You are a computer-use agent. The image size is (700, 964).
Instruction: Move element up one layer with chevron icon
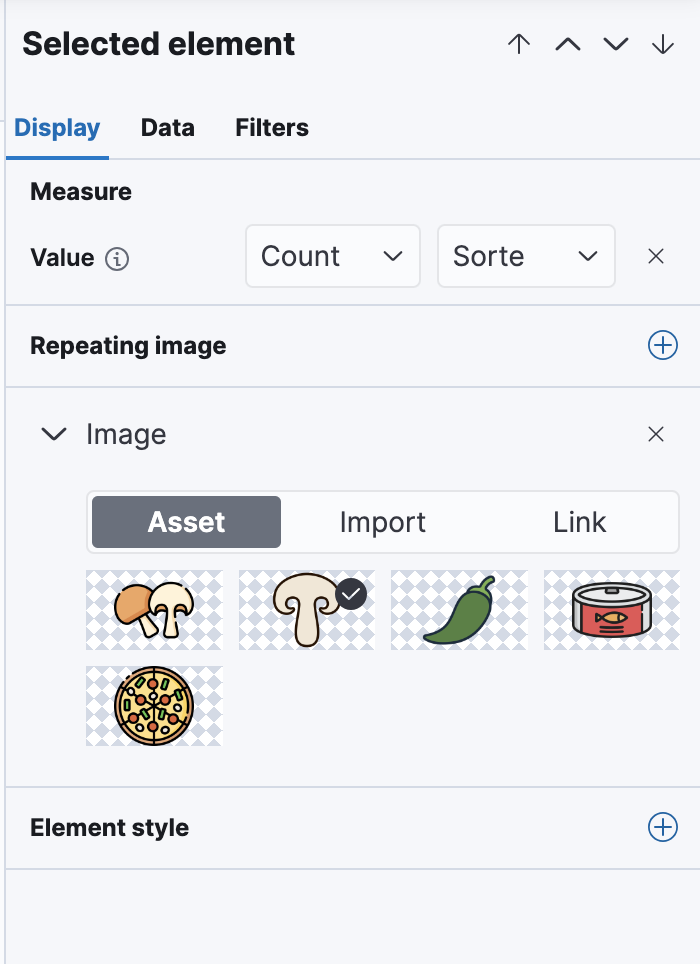(x=568, y=44)
